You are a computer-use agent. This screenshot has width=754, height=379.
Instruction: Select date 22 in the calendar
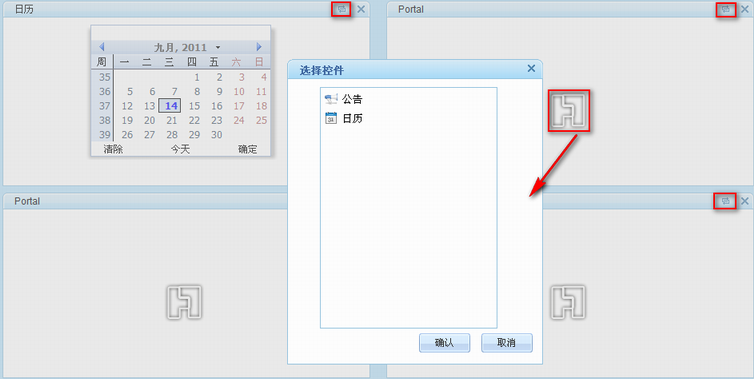pos(194,120)
